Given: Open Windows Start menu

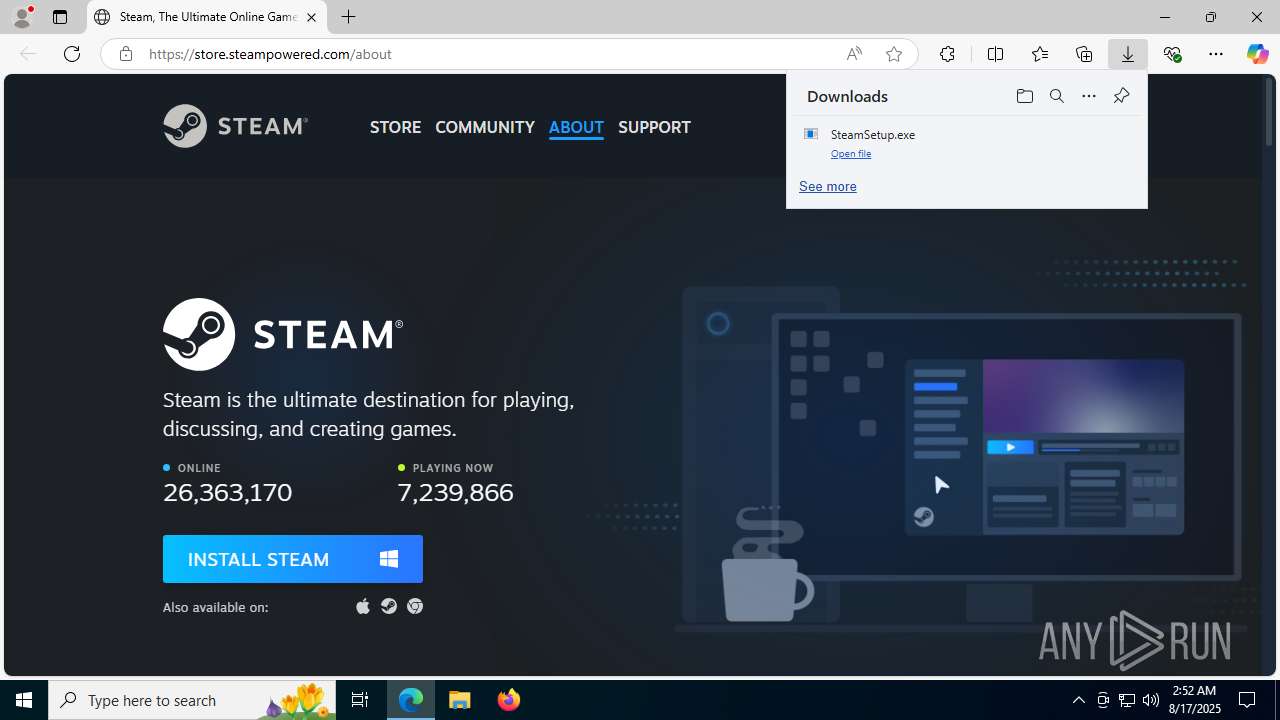Looking at the screenshot, I should coord(24,700).
